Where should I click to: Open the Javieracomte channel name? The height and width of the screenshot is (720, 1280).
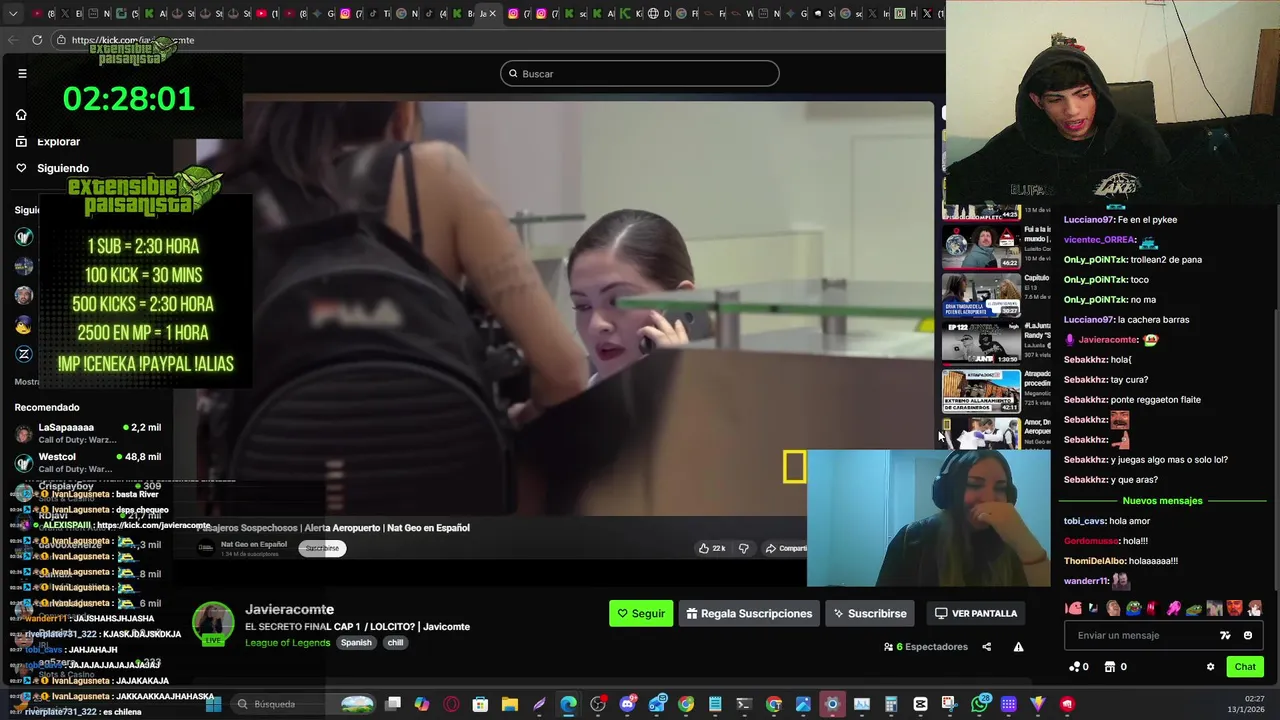[x=290, y=609]
